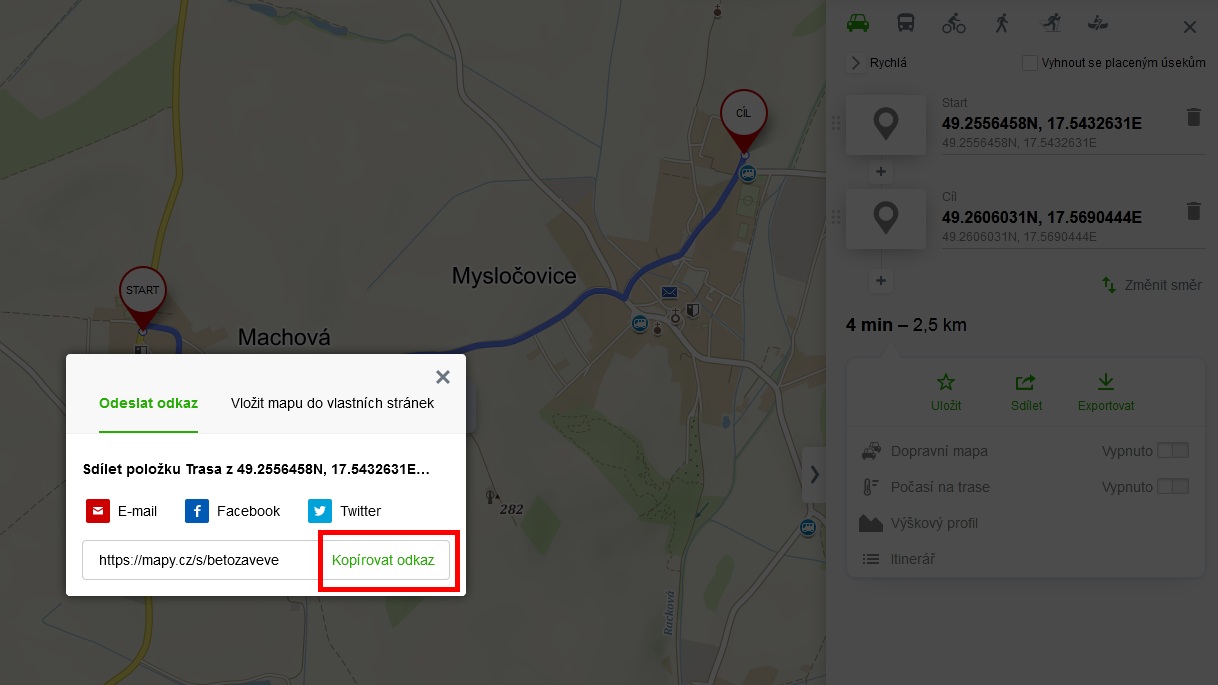The width and height of the screenshot is (1218, 685).
Task: Share route via Twitter icon
Action: (320, 511)
